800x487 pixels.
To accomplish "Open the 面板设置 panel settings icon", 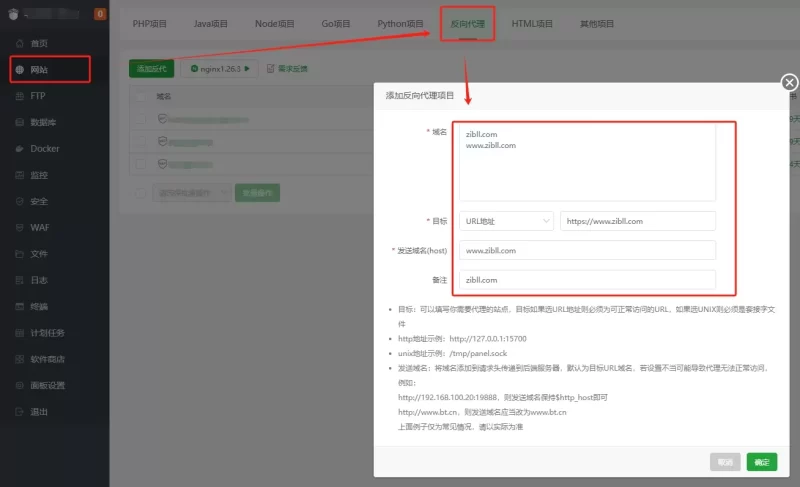I will point(19,386).
